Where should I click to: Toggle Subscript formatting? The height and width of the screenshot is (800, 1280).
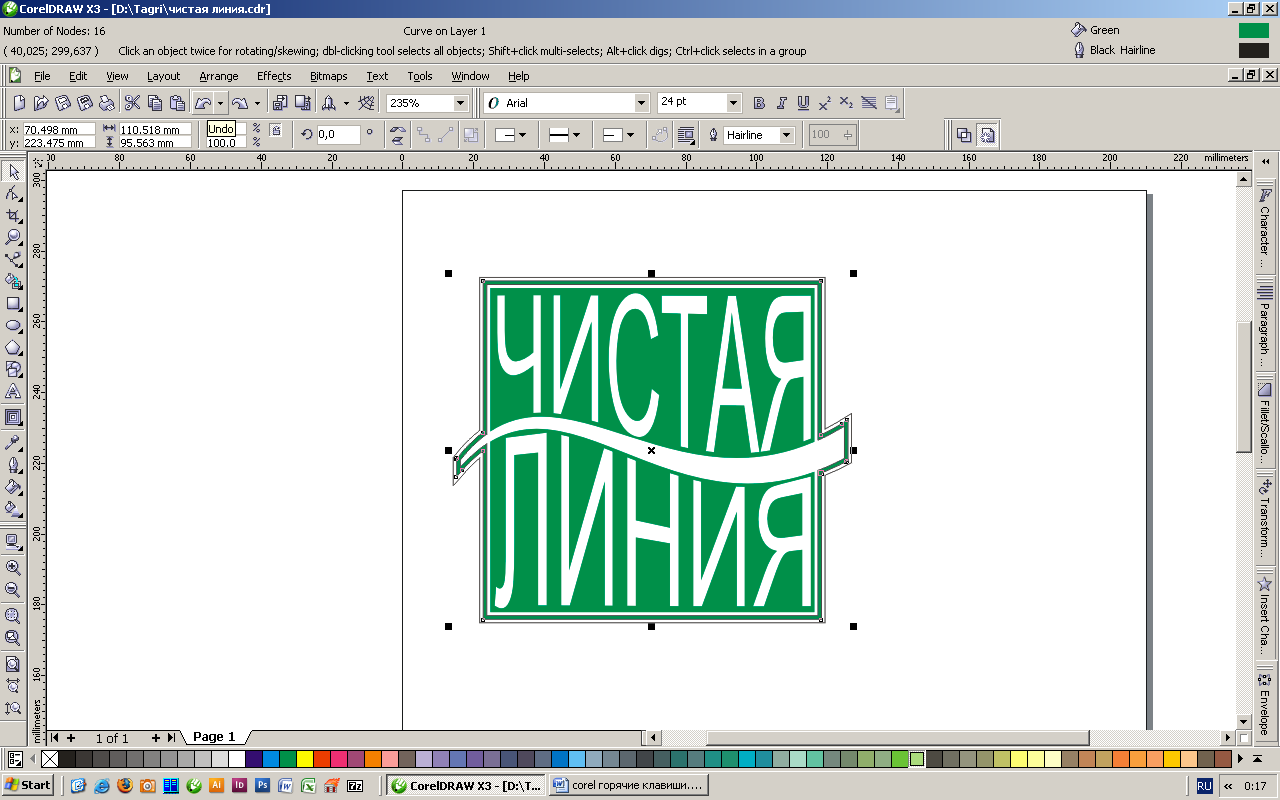coord(847,103)
